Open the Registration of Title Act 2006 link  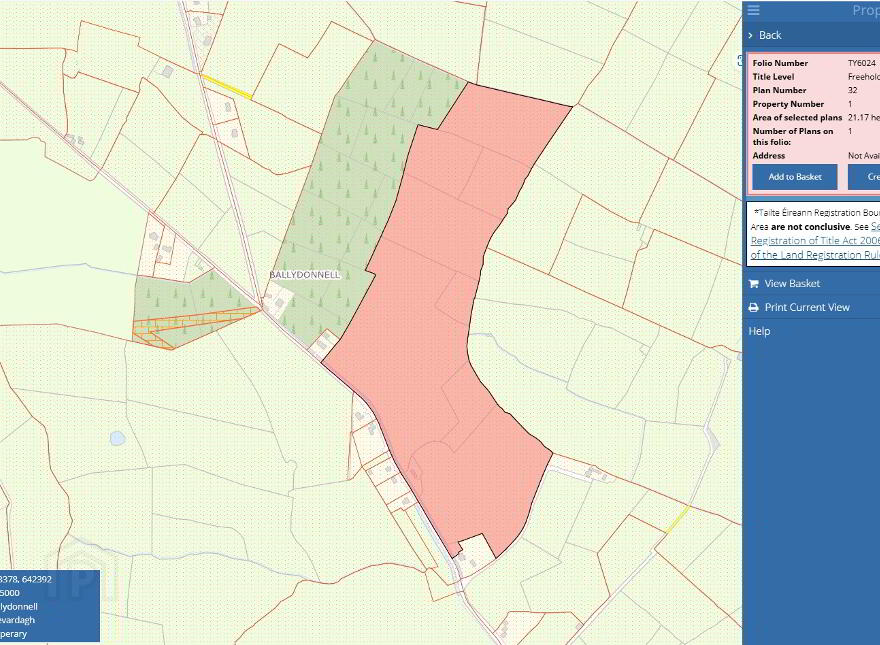click(815, 240)
